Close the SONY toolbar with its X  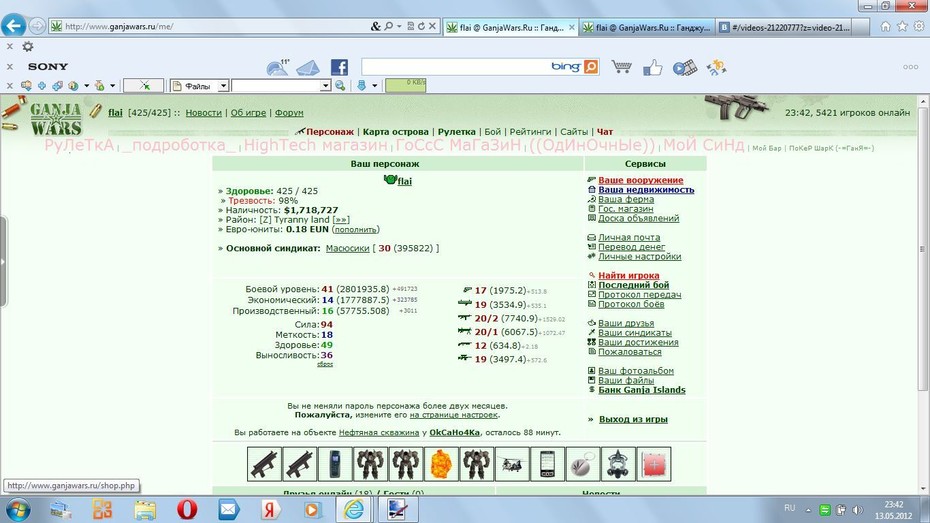pyautogui.click(x=9, y=66)
